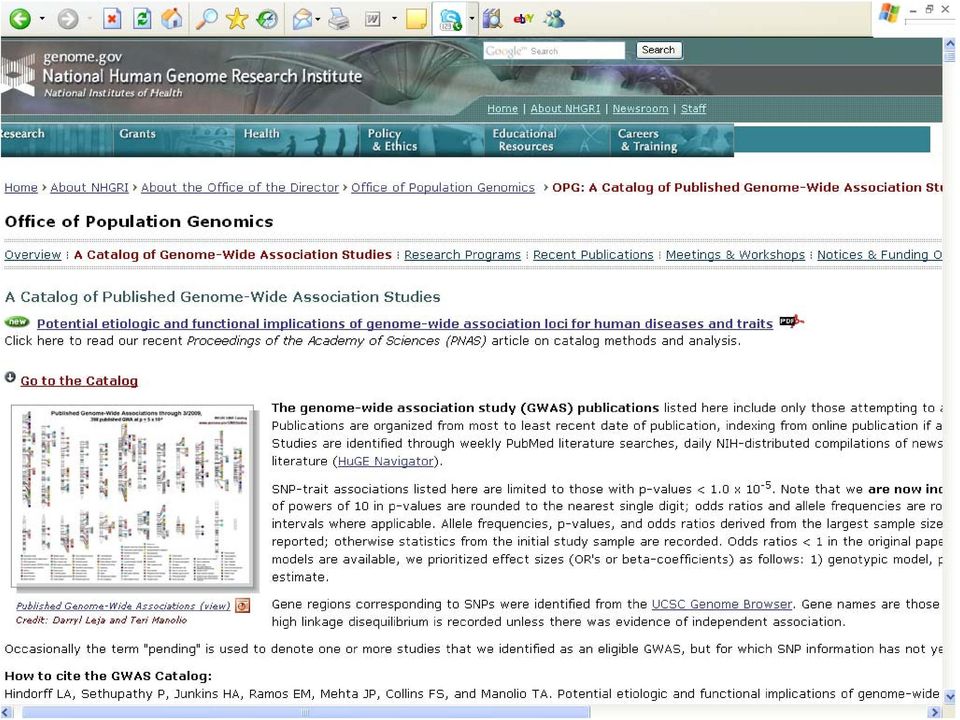Click About the Office of the Director breadcrumb
Viewport: 960px width, 720px height.
240,187
